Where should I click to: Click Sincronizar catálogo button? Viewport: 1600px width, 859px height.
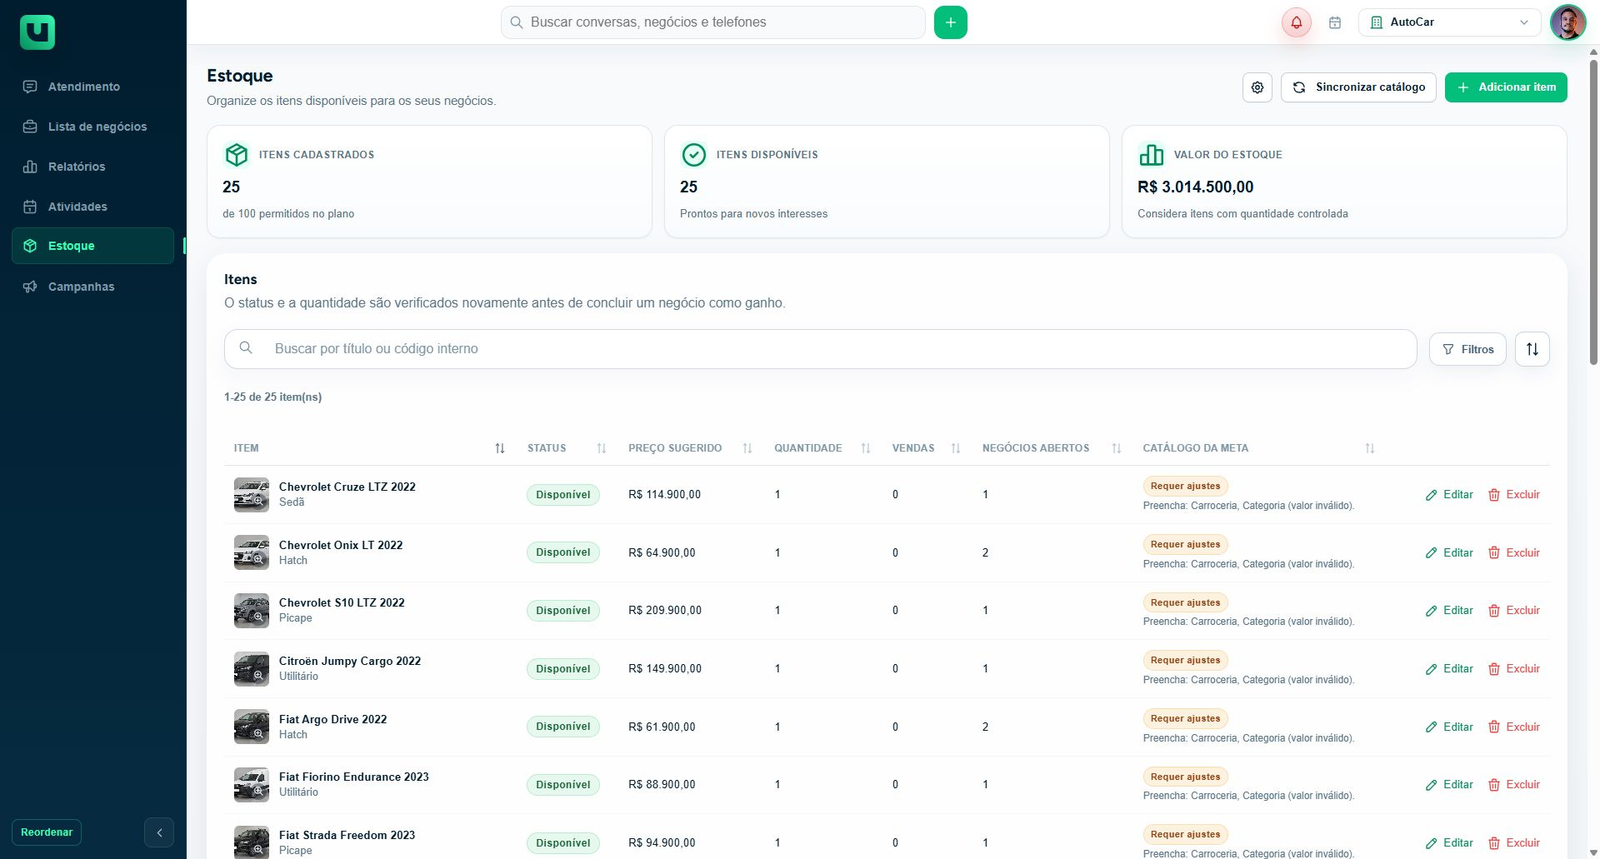point(1359,87)
